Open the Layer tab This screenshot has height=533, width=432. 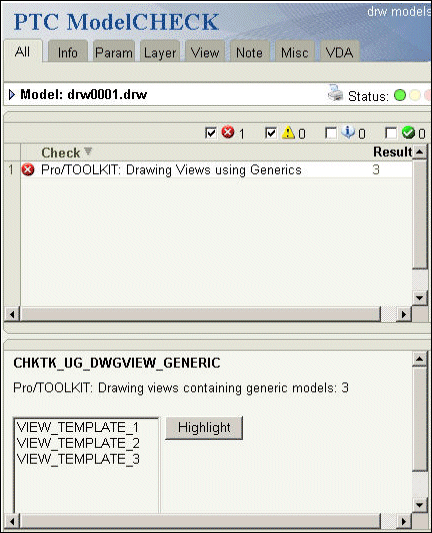[x=160, y=52]
